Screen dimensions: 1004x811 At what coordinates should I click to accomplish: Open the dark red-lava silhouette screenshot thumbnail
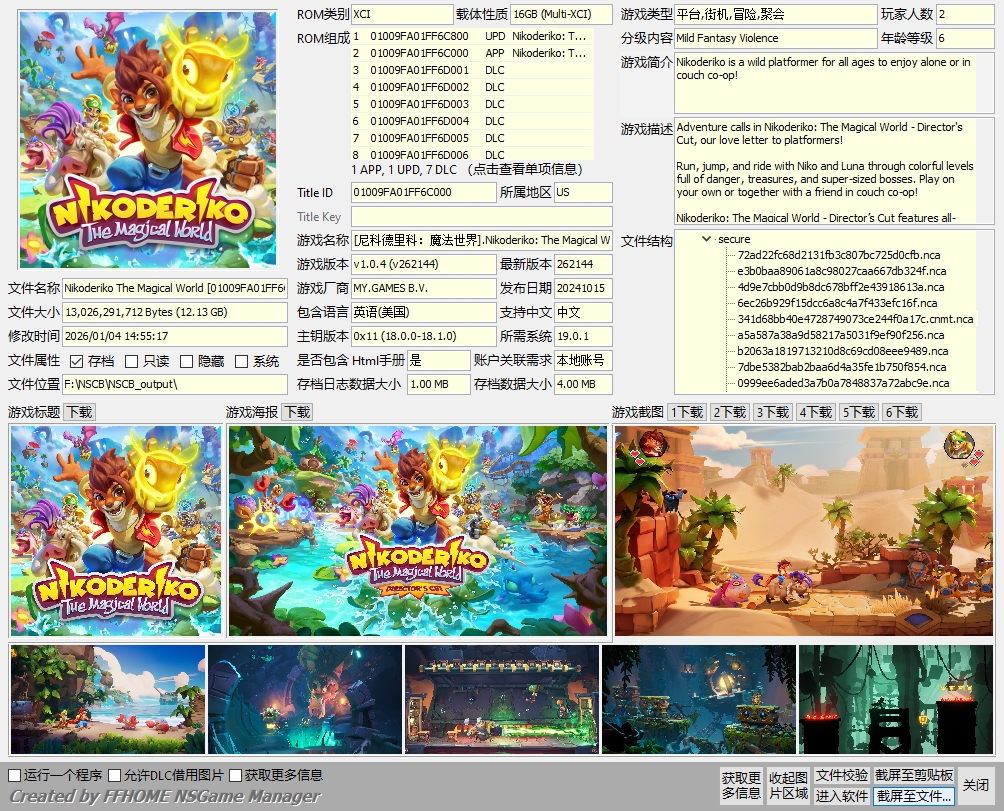(896, 699)
